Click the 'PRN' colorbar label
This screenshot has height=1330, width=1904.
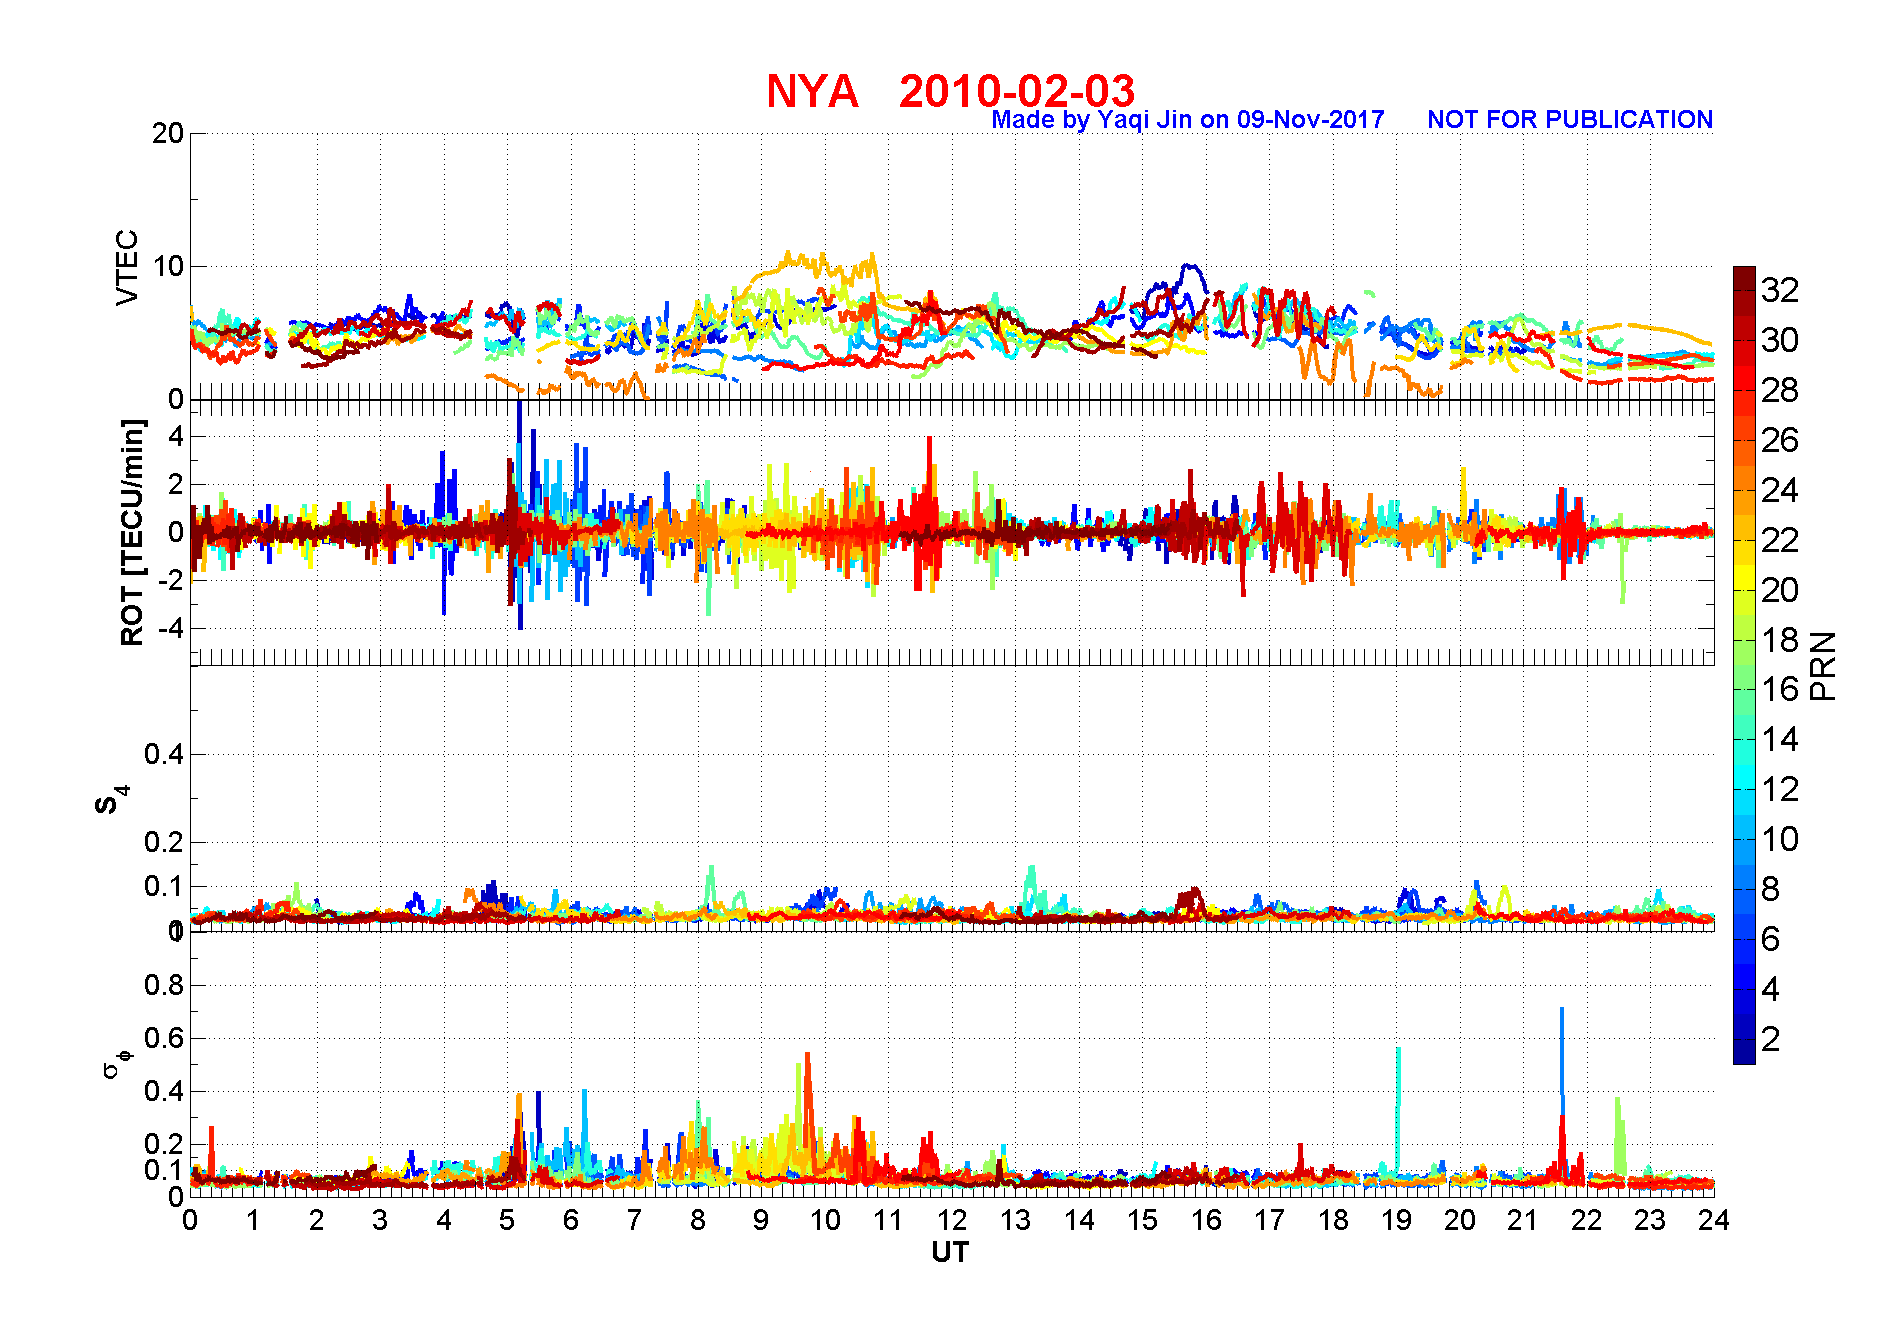pos(1823,665)
